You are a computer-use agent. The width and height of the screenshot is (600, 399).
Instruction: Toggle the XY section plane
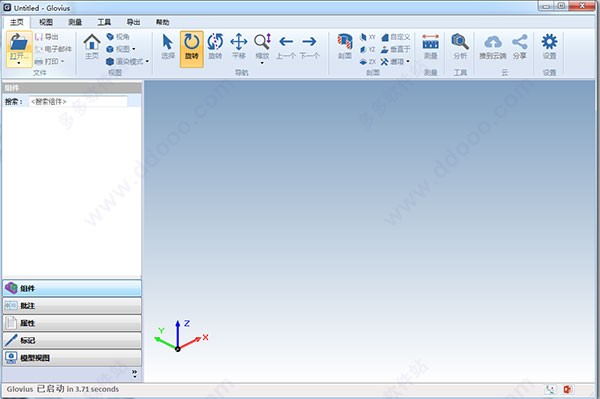368,37
